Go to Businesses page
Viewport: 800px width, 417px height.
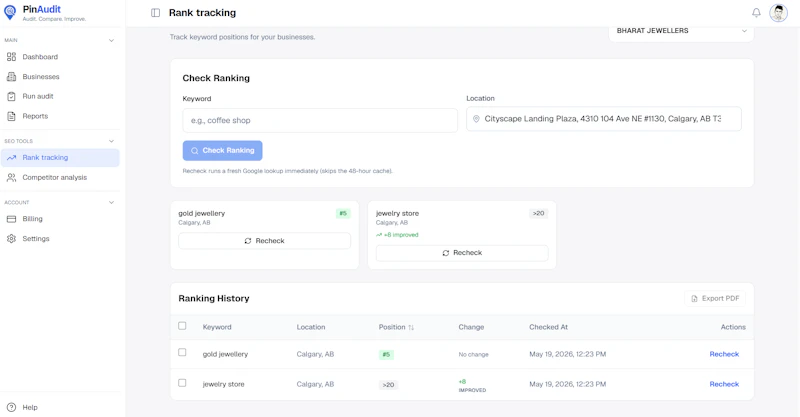coord(60,77)
